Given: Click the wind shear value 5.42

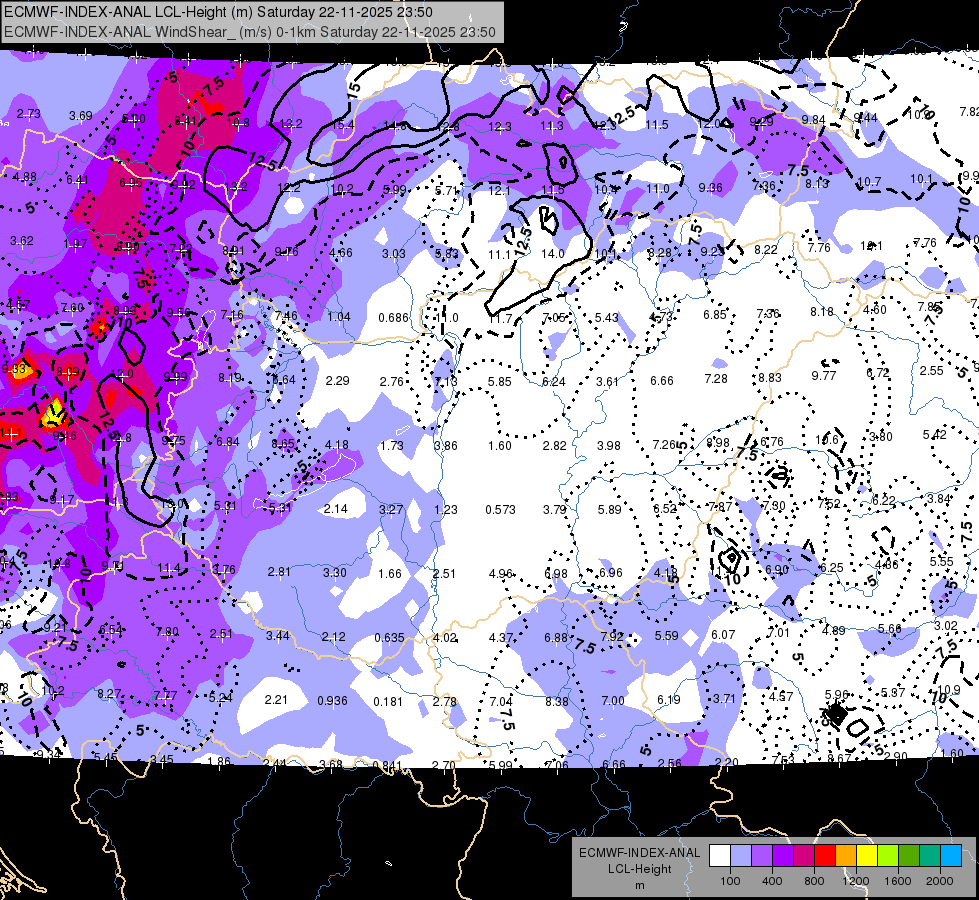Looking at the screenshot, I should click(935, 434).
